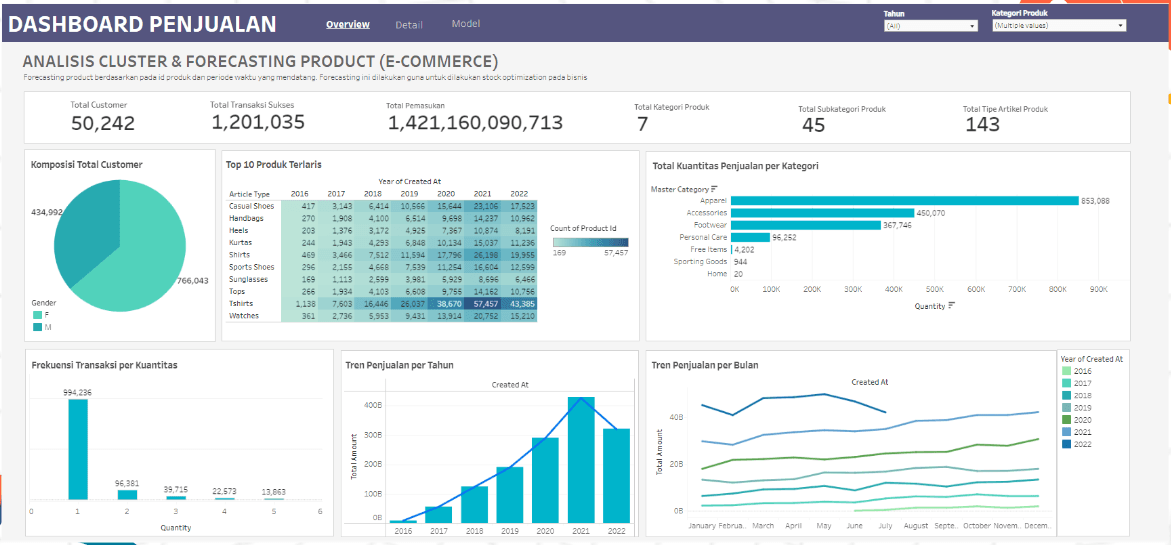Click the Total Transaksi Sukses value 1,201,035
Screen dimensions: 1171x545
point(258,122)
